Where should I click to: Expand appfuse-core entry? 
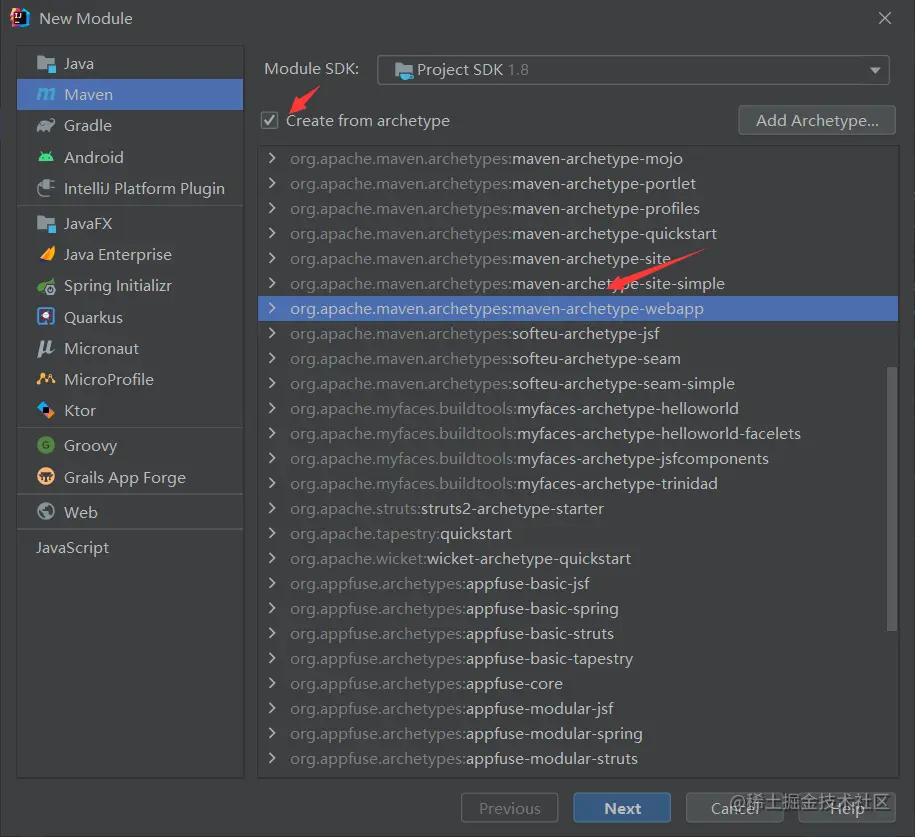coord(271,683)
